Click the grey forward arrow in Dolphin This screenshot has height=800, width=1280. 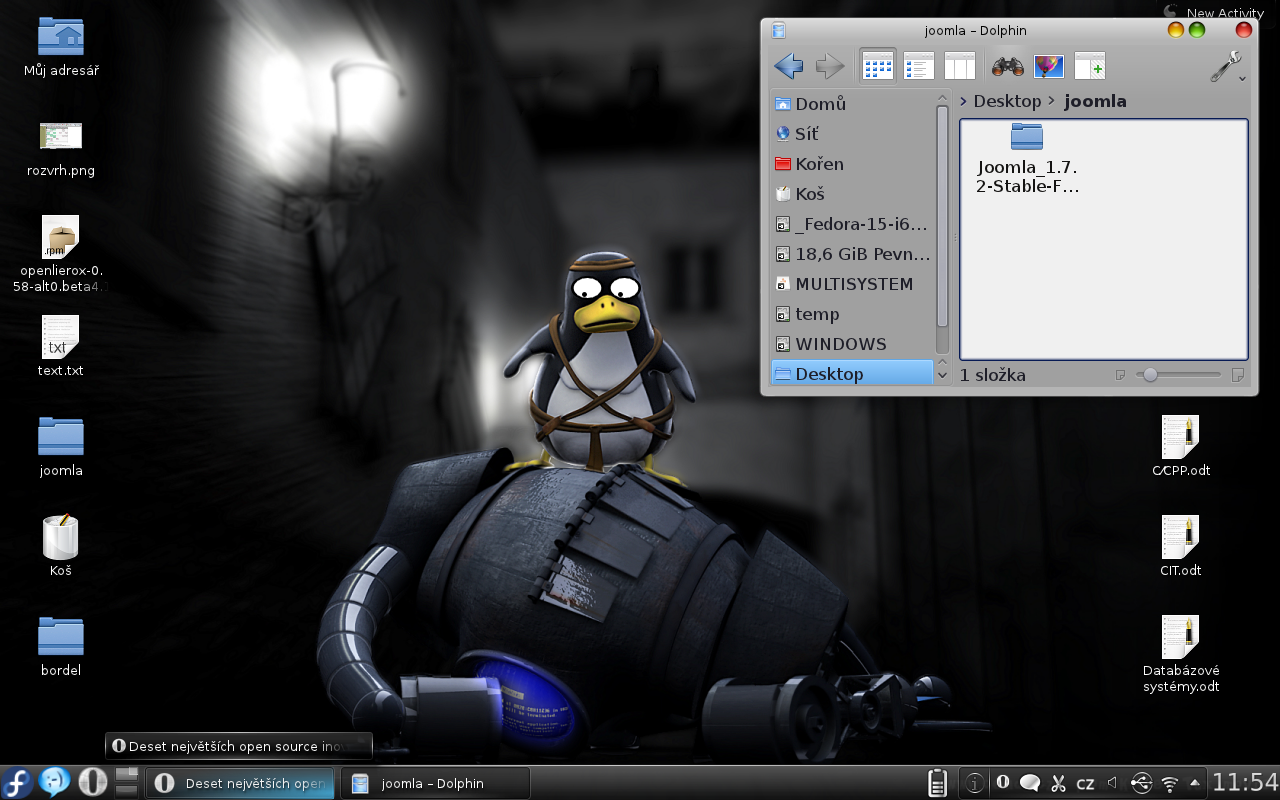pyautogui.click(x=830, y=67)
